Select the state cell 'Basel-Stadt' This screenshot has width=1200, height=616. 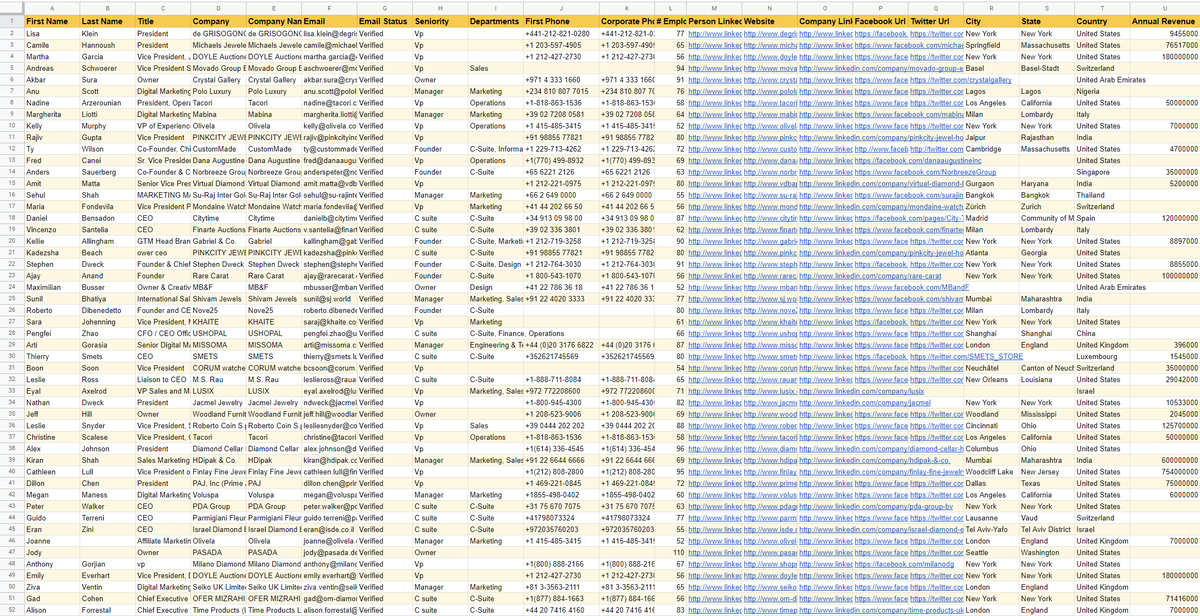click(x=1047, y=69)
